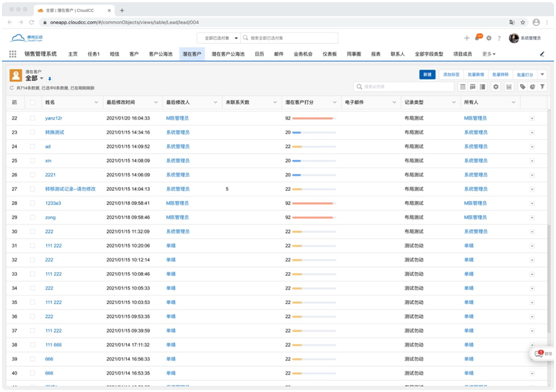Click the tag icon in list toolbar
Image resolution: width=556 pixels, height=392 pixels.
click(522, 87)
